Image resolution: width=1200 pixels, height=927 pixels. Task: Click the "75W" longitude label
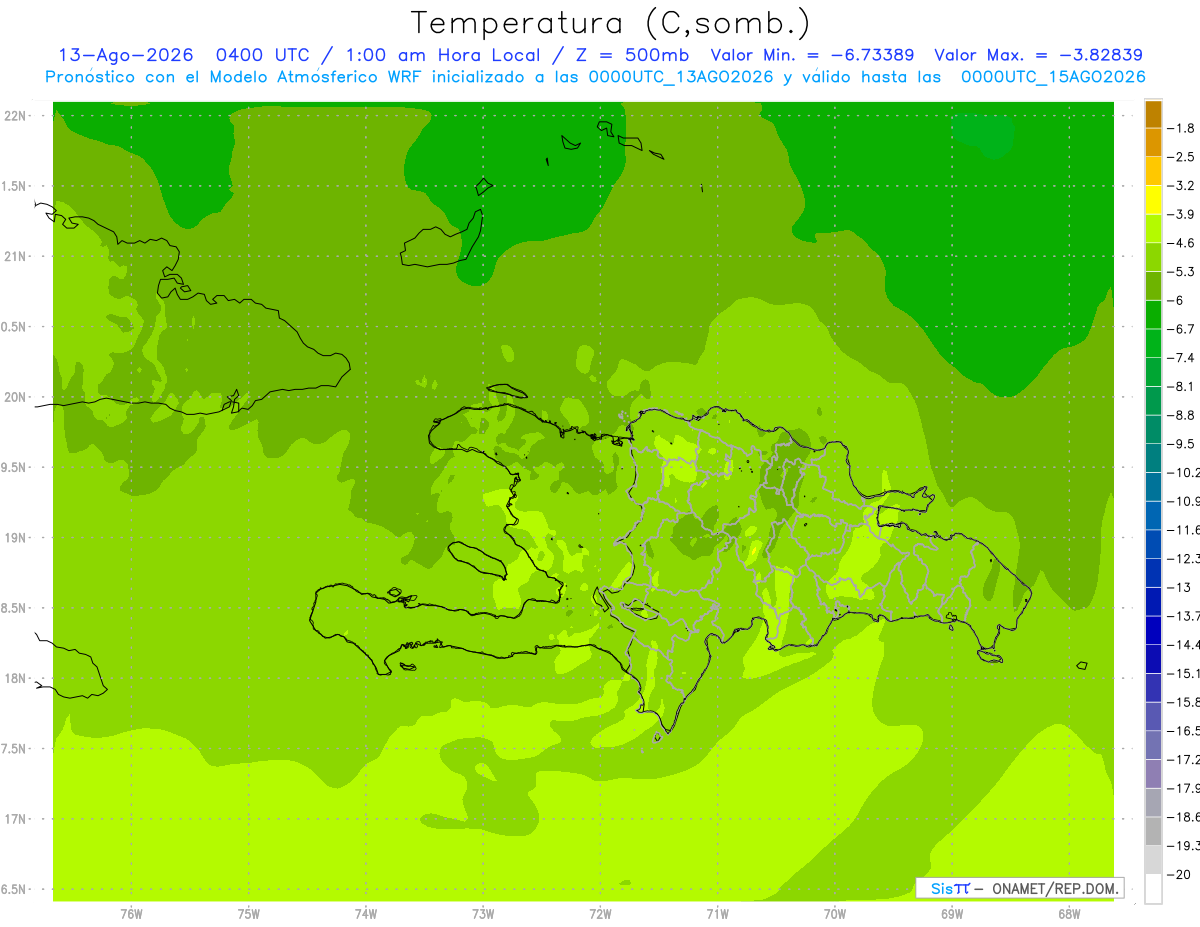click(249, 914)
